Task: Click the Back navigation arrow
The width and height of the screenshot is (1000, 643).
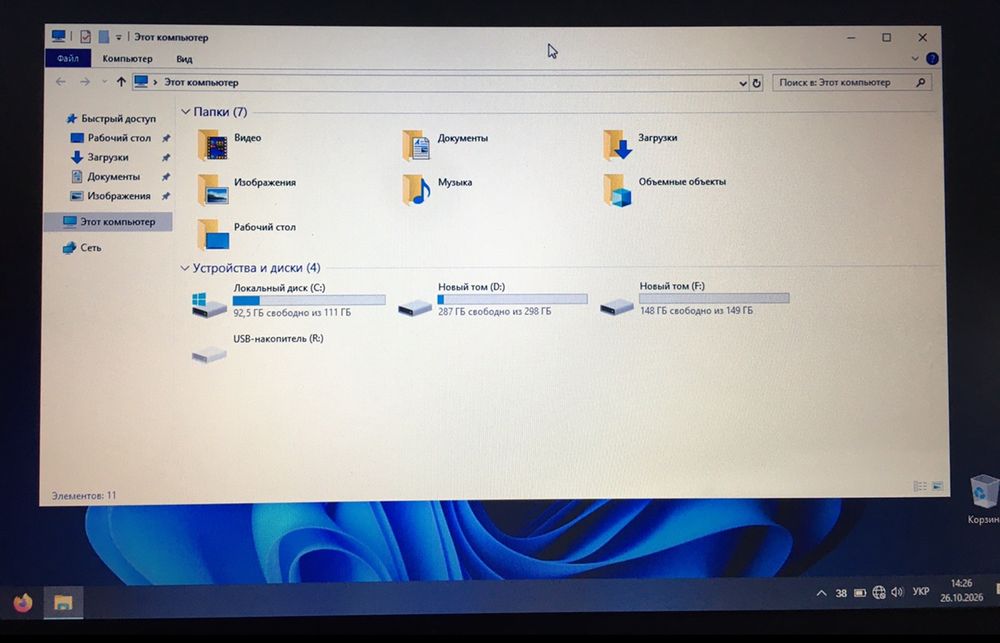Action: click(61, 82)
